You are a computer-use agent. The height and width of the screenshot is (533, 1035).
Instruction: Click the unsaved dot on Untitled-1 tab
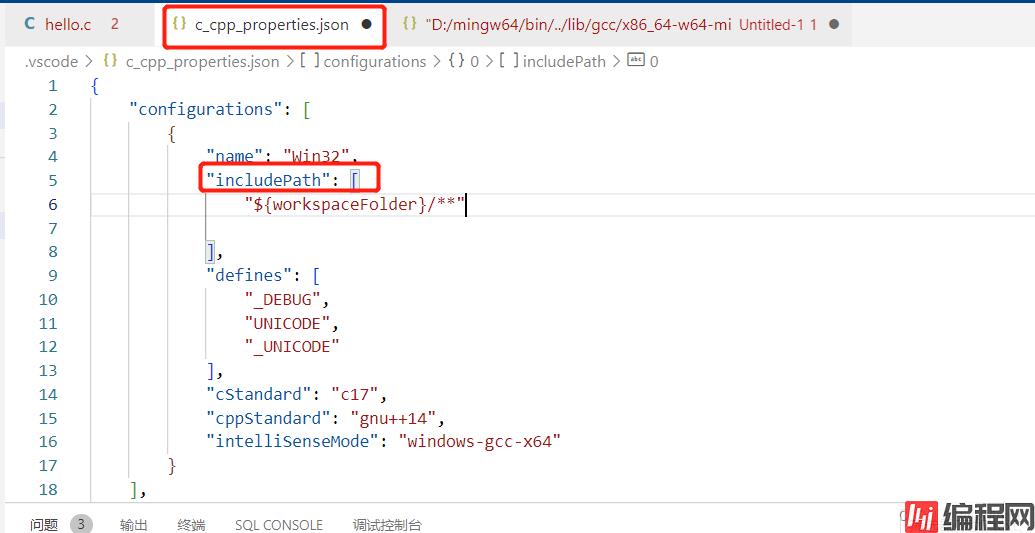pos(834,24)
